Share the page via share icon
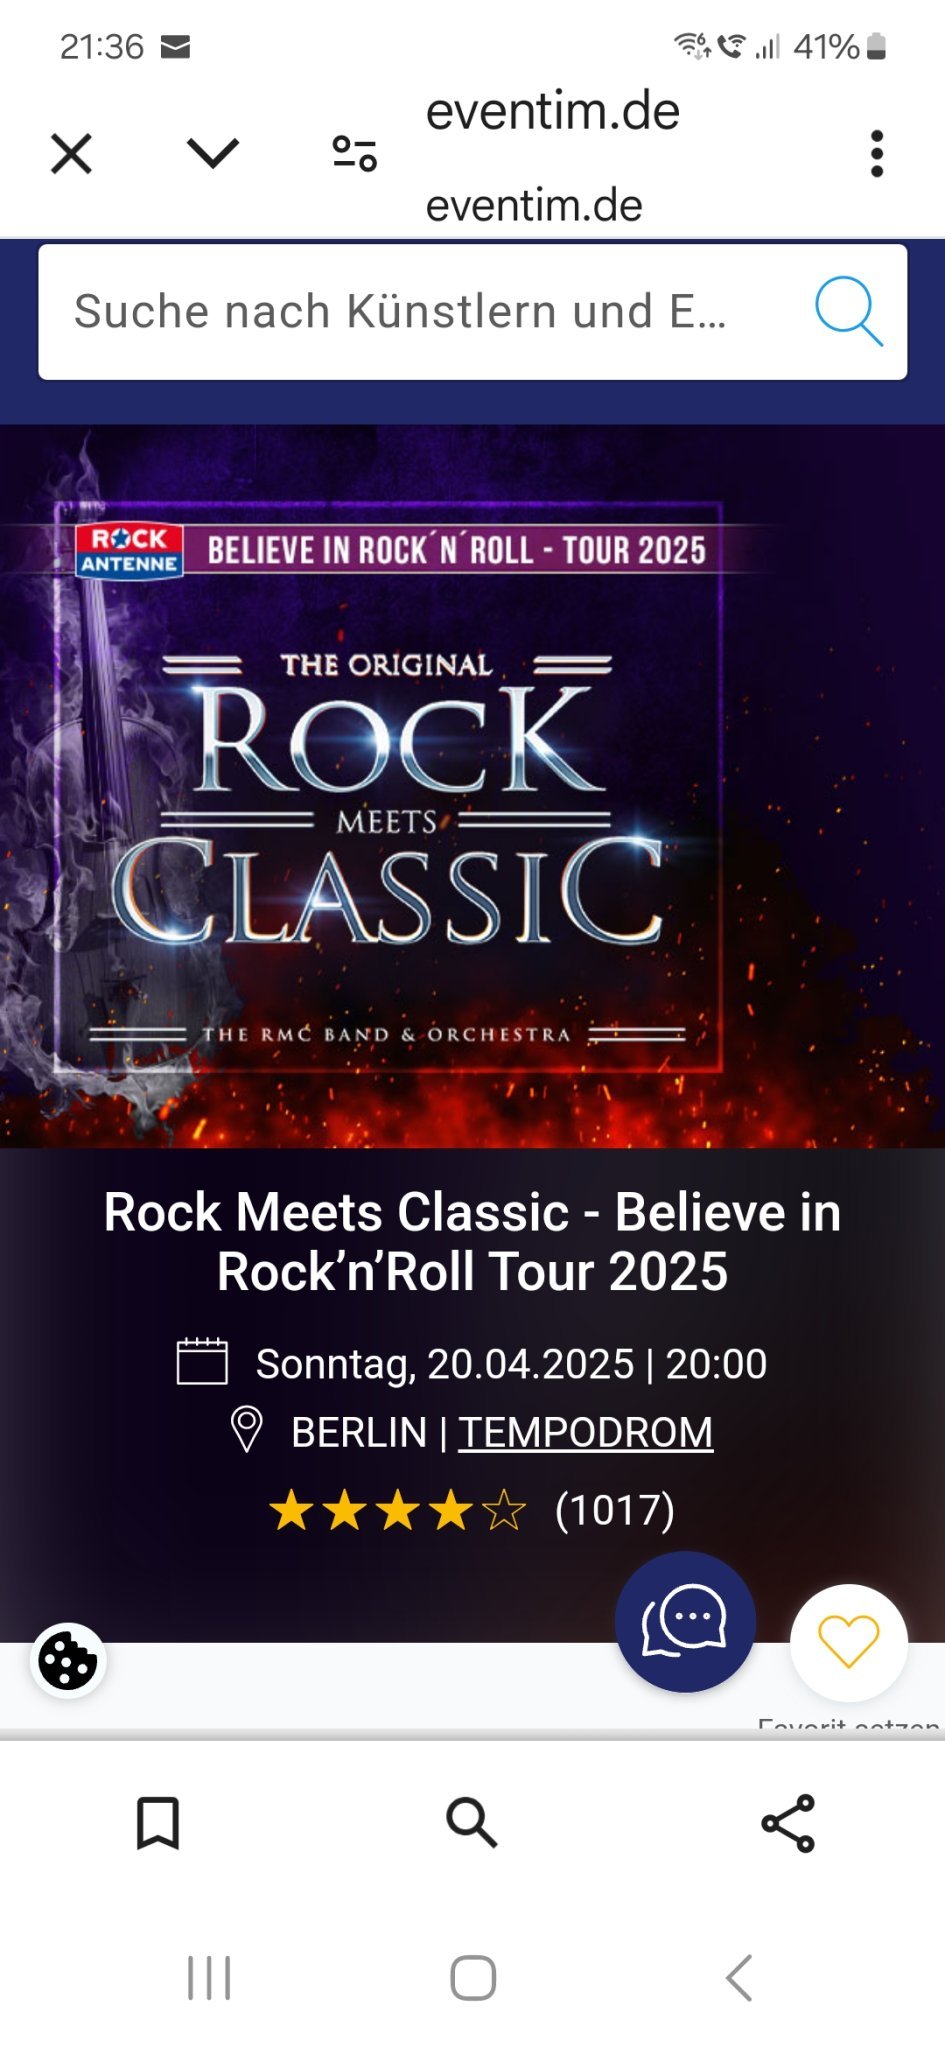 pos(788,1823)
